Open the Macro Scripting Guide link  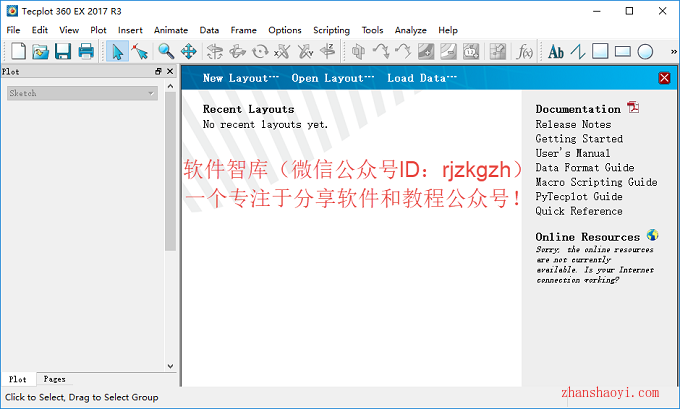coord(596,182)
